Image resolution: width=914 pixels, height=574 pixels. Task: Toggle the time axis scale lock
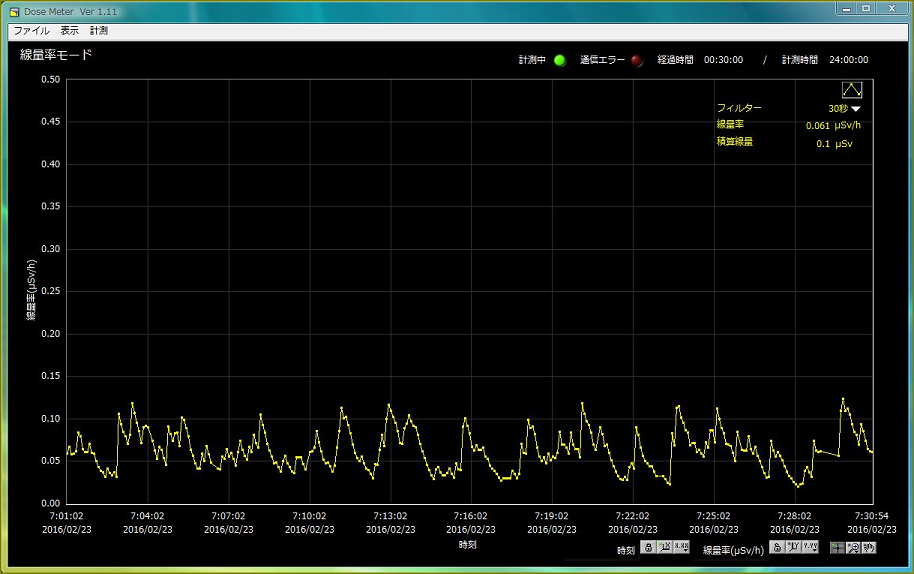(x=648, y=548)
